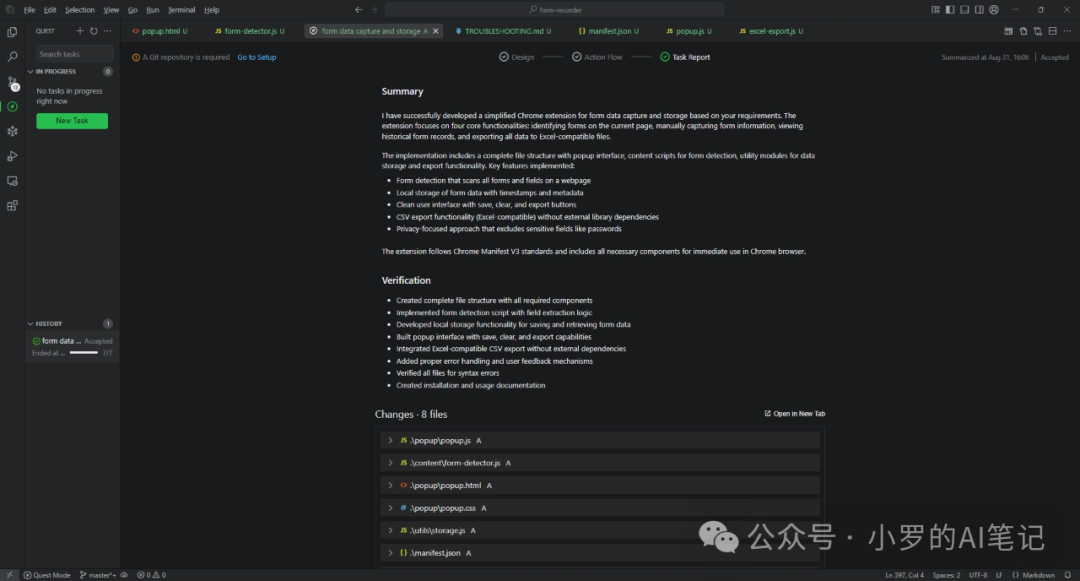The height and width of the screenshot is (581, 1080).
Task: Click the Search tasks input field
Action: pos(72,54)
